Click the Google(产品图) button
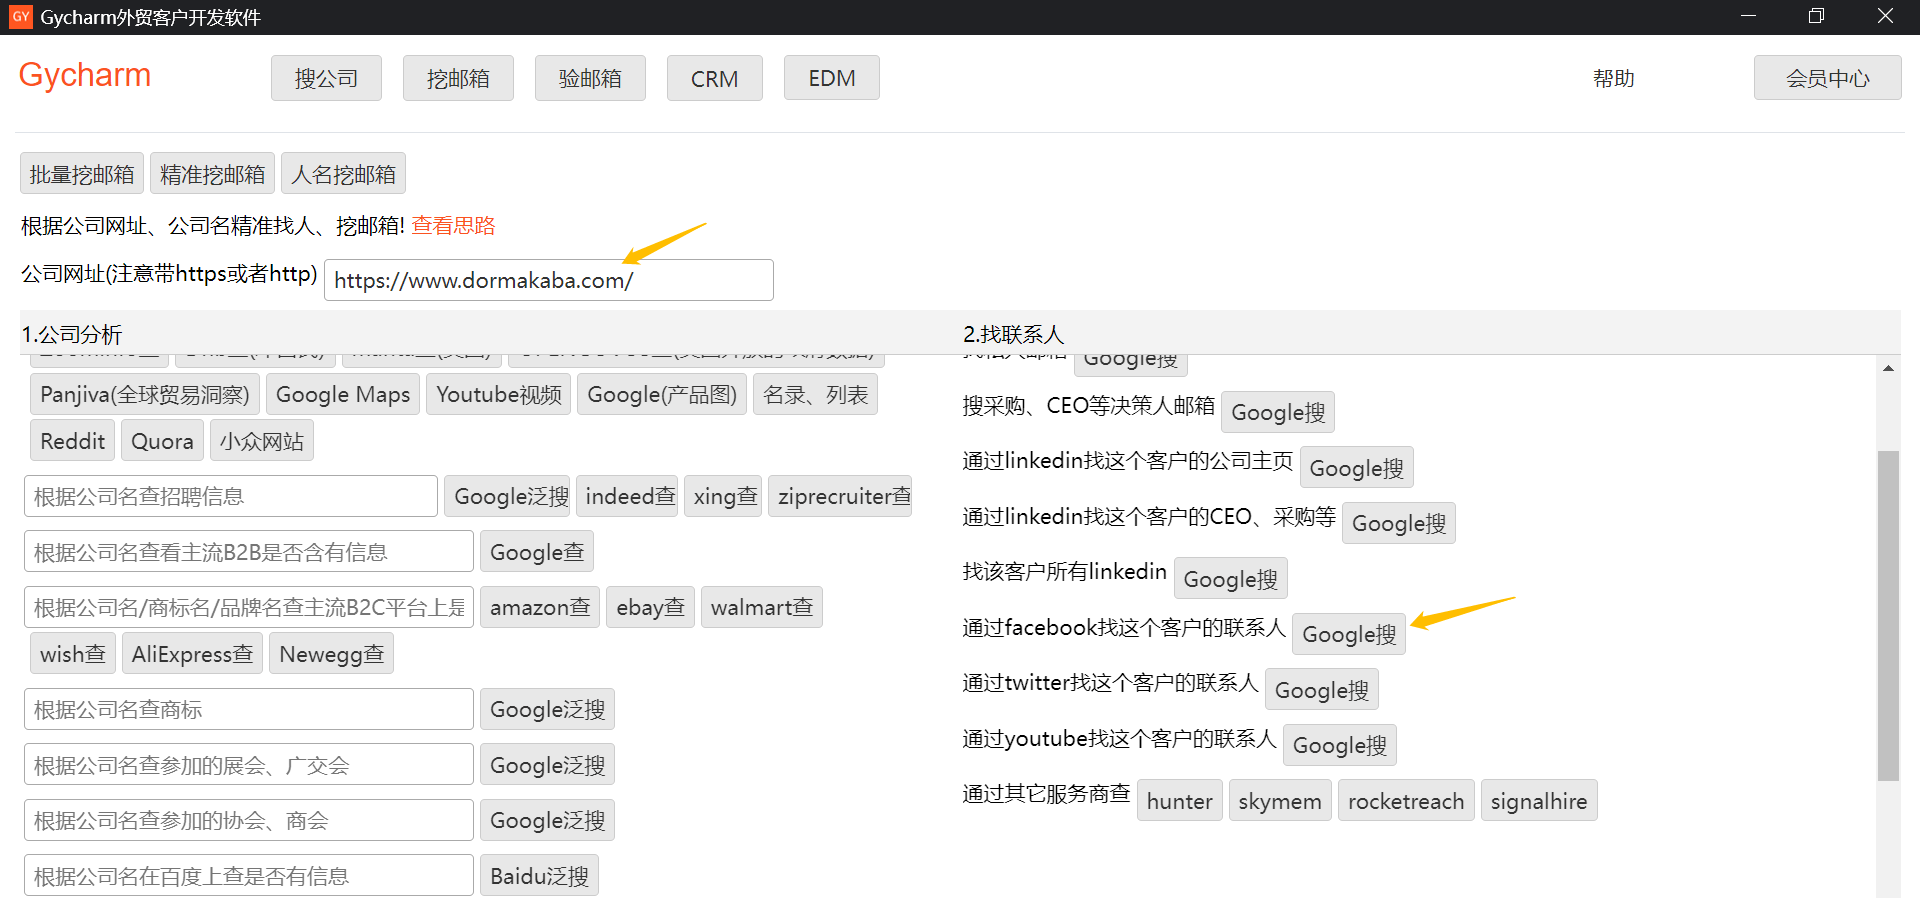Image resolution: width=1920 pixels, height=916 pixels. pos(662,394)
